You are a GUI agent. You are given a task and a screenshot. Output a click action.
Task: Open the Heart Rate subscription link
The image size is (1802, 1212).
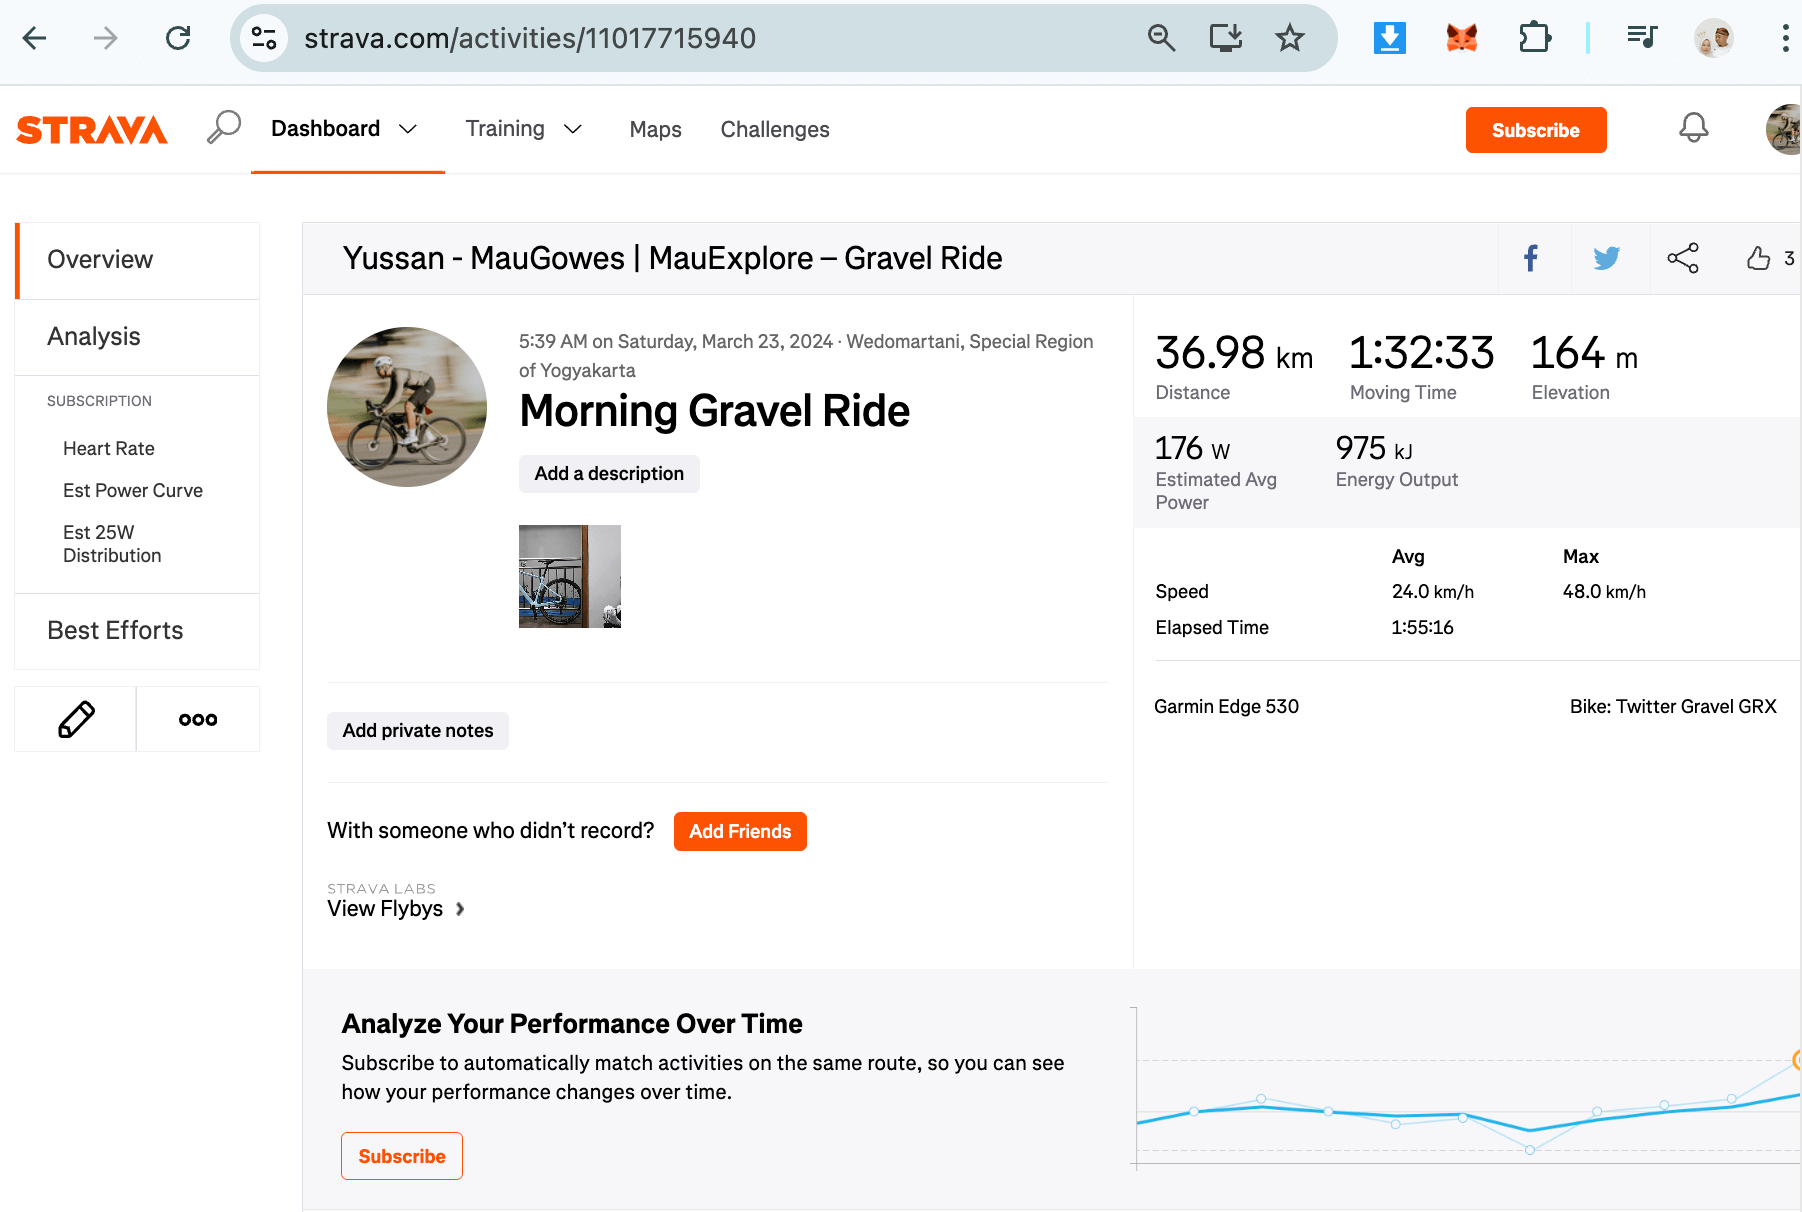tap(109, 448)
